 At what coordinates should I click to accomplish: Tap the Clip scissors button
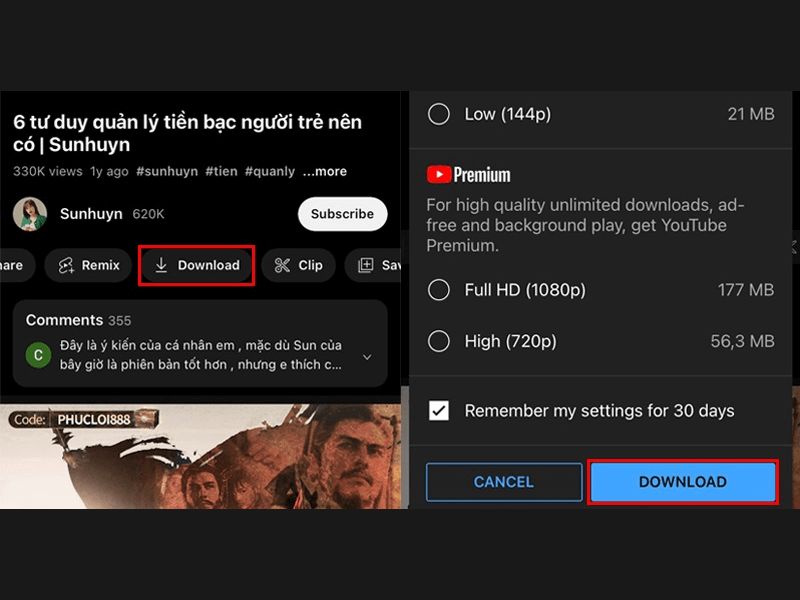[298, 265]
